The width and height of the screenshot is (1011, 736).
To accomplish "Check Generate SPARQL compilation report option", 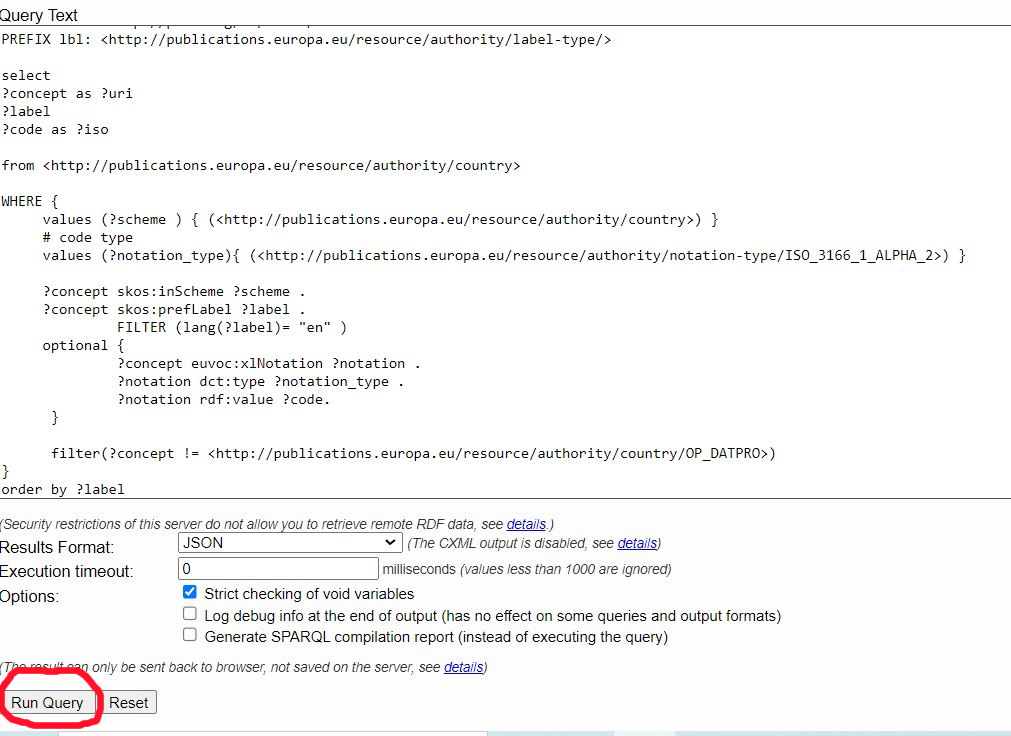I will tap(190, 636).
